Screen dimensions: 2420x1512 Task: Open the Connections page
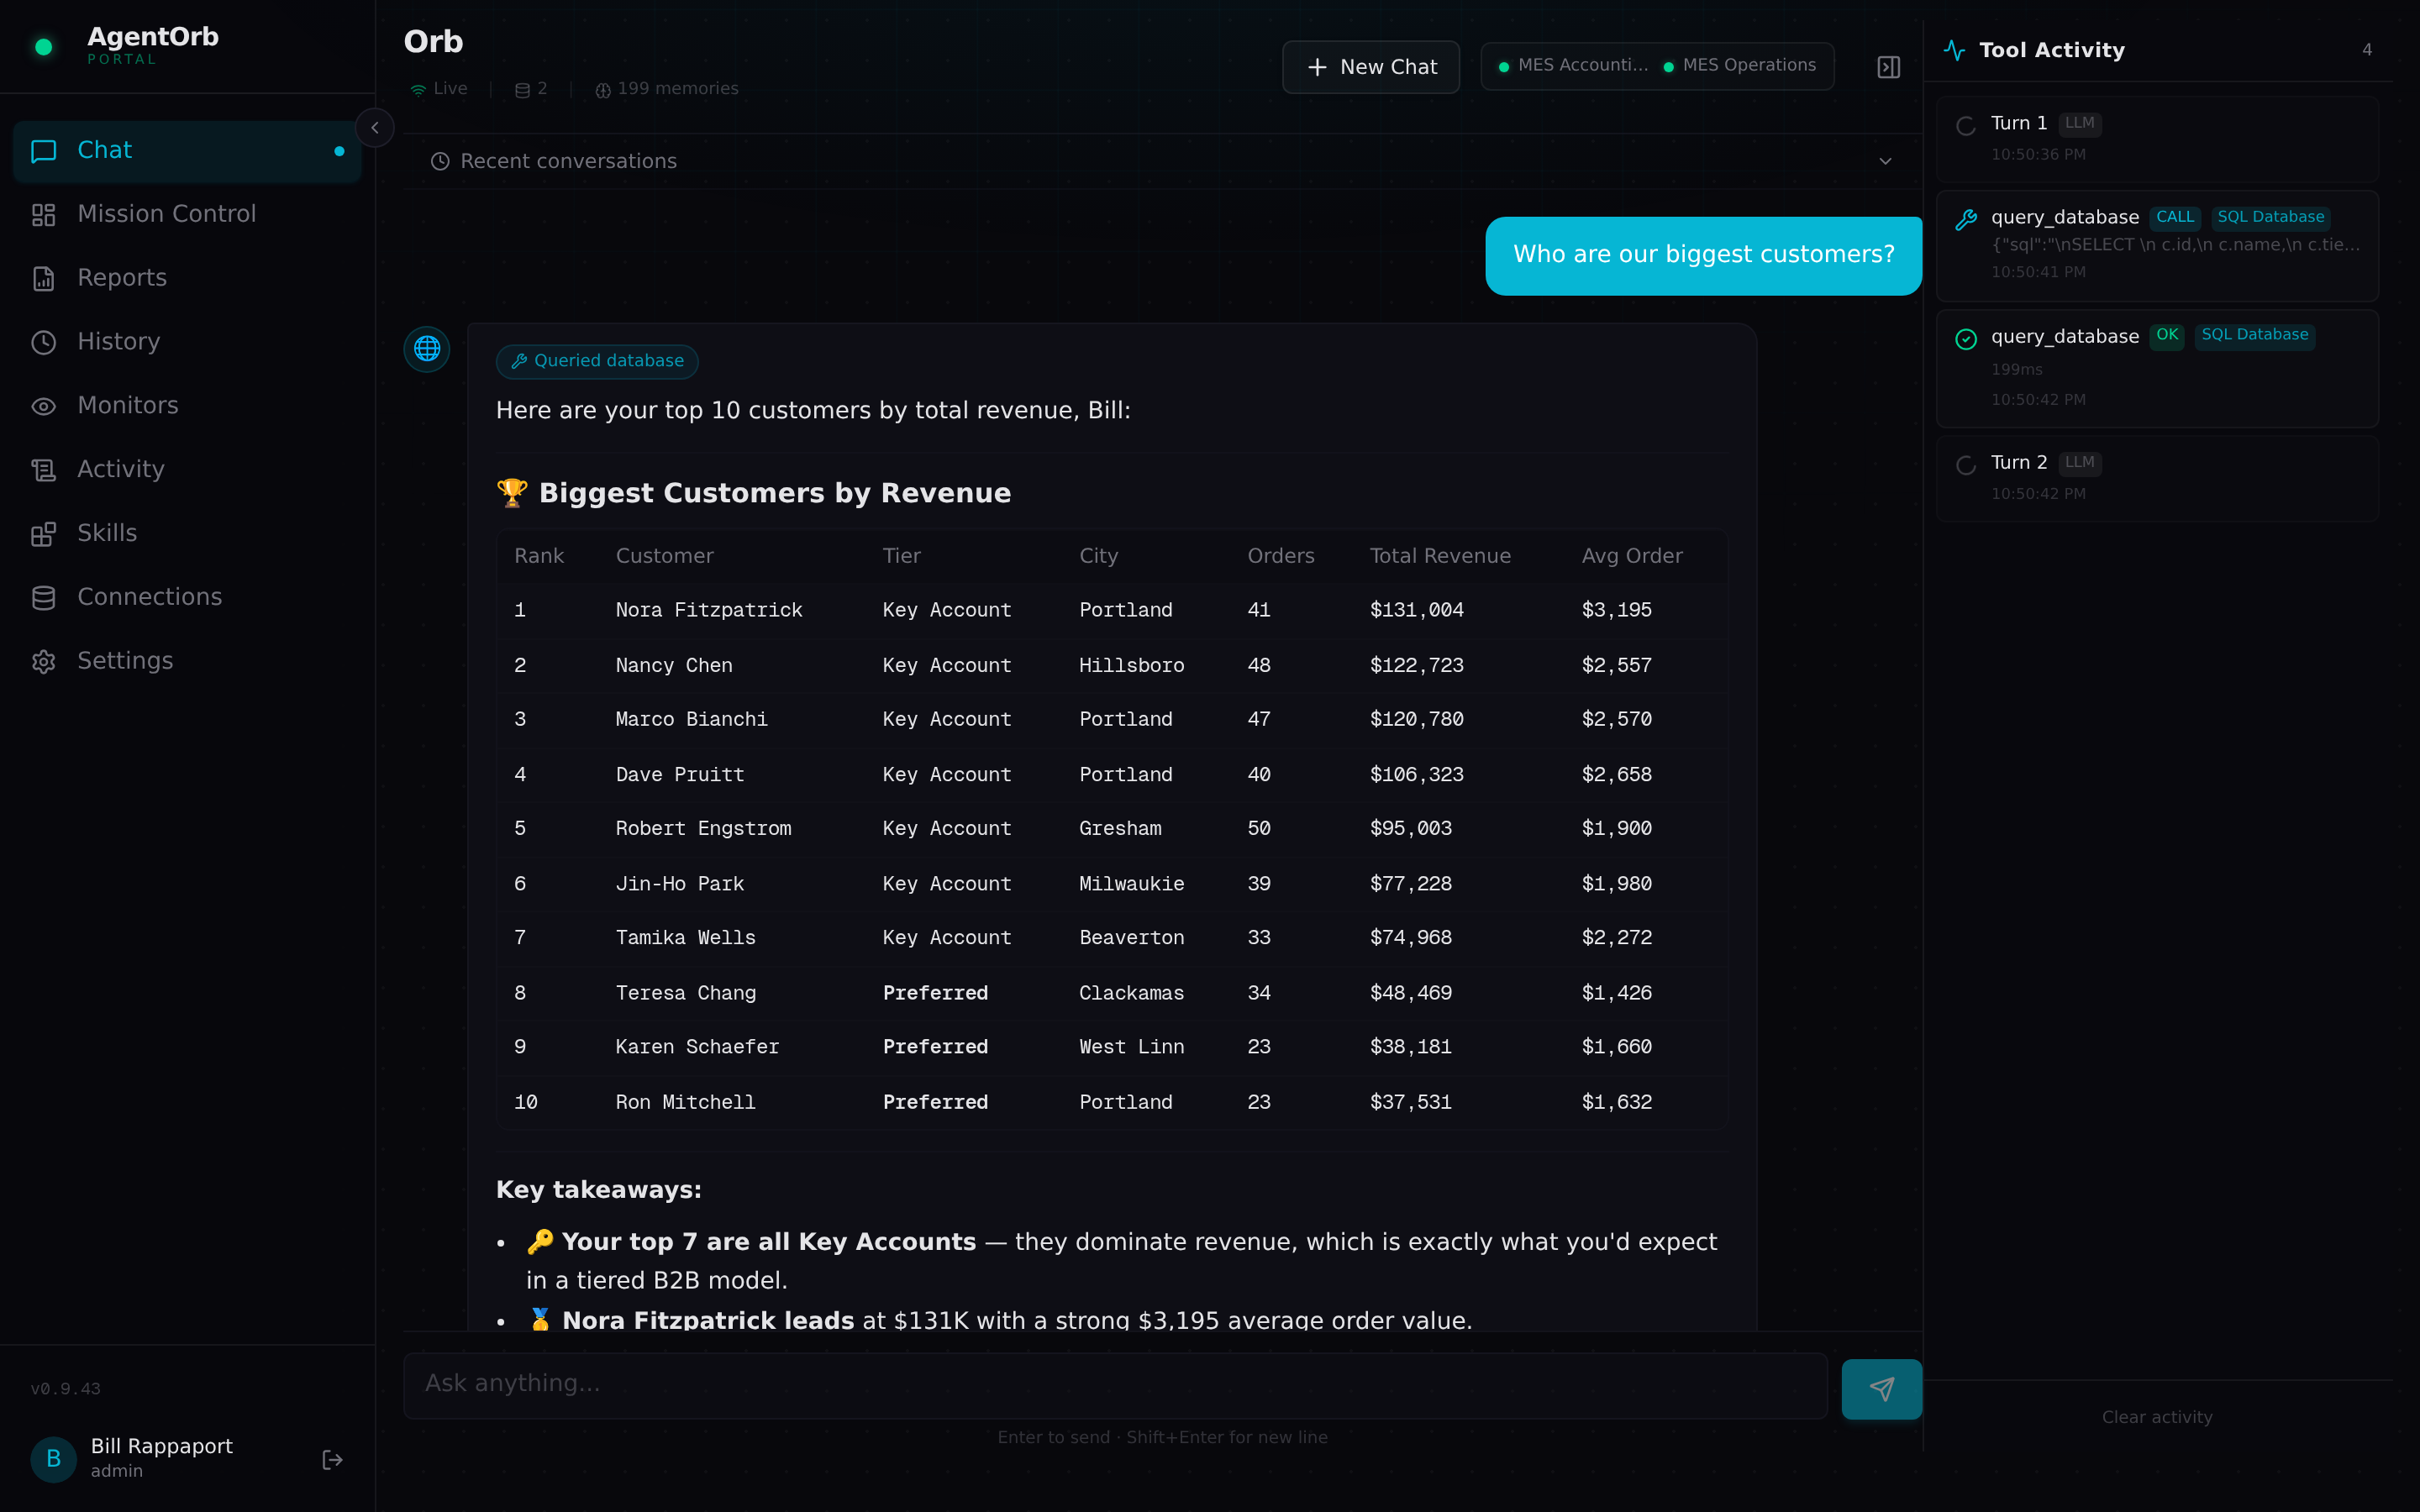(x=187, y=598)
